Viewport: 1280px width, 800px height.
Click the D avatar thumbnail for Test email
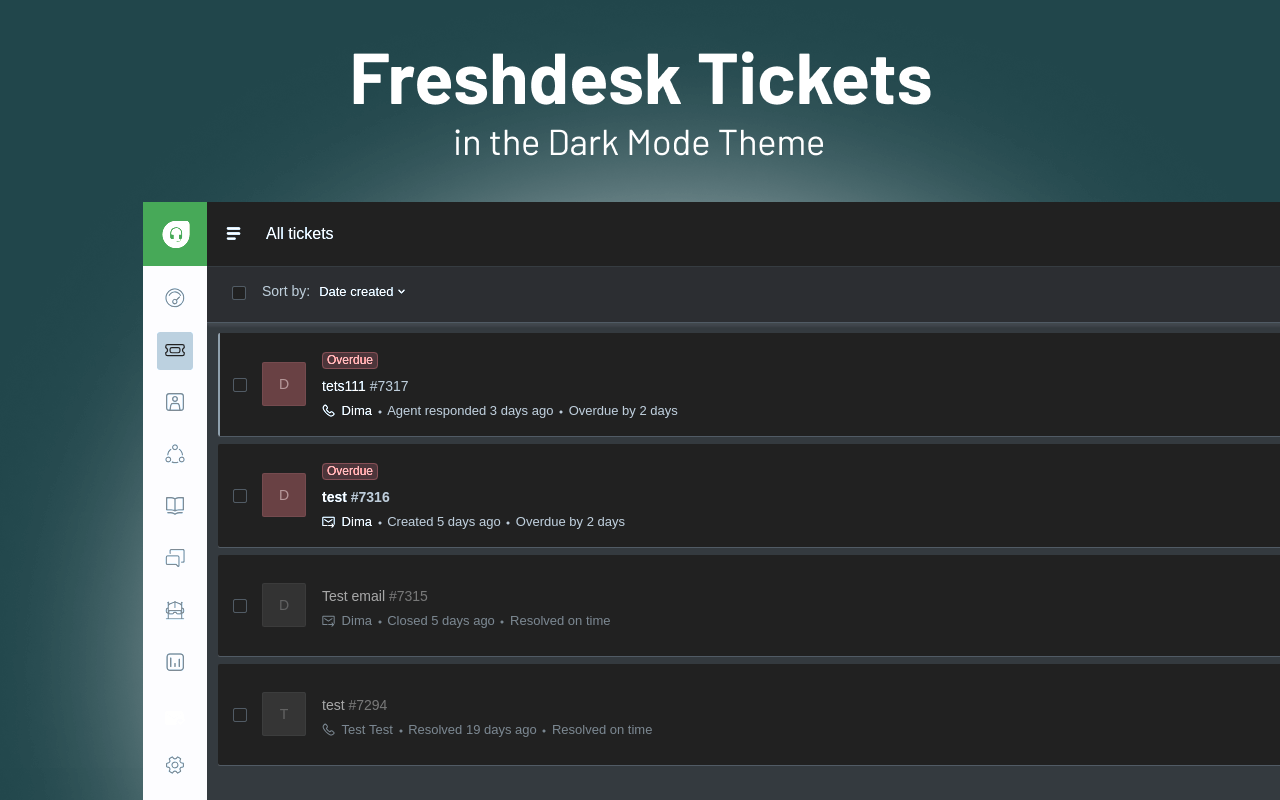[284, 605]
